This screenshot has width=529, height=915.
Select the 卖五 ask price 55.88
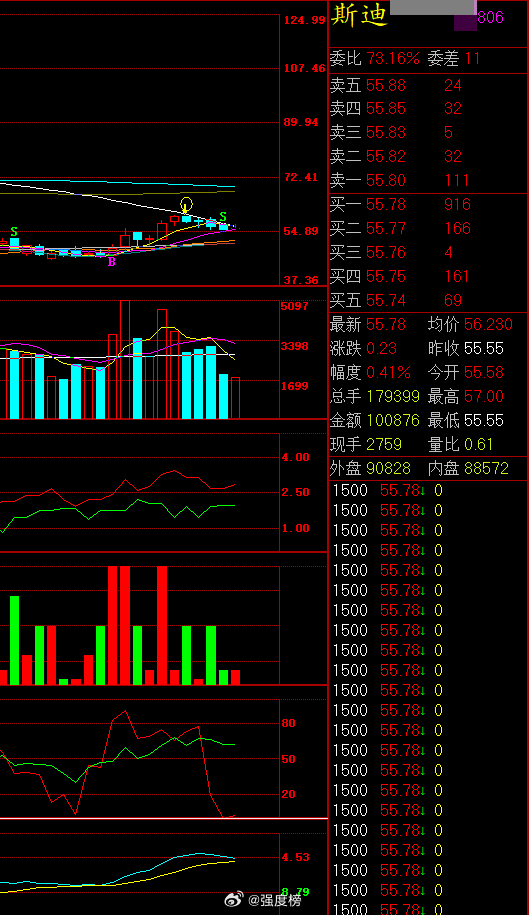[x=386, y=86]
